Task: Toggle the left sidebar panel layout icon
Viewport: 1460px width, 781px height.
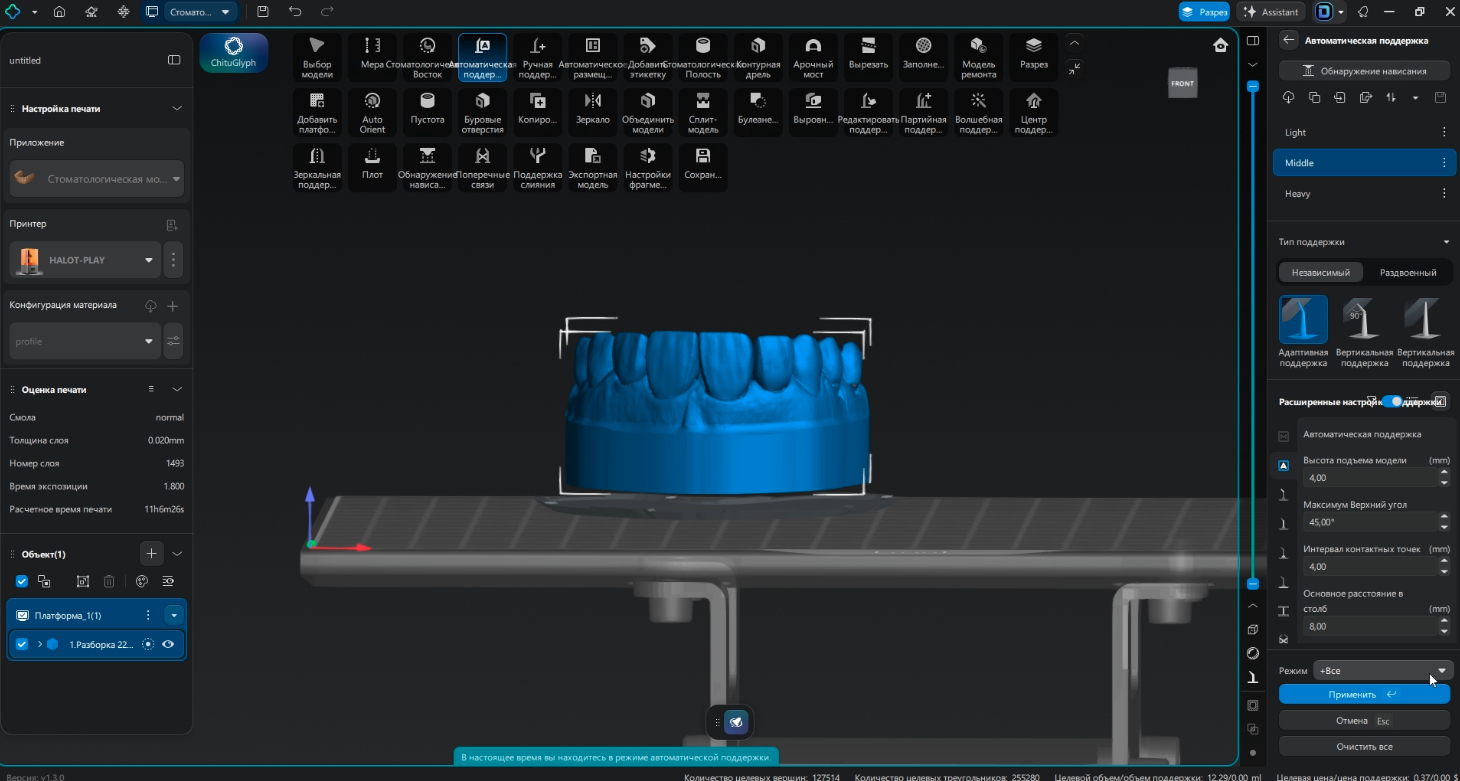Action: click(x=174, y=60)
